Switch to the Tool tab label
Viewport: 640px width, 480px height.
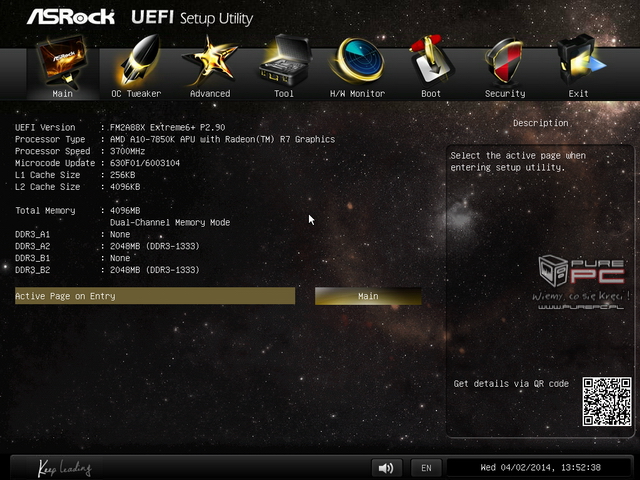pos(284,94)
